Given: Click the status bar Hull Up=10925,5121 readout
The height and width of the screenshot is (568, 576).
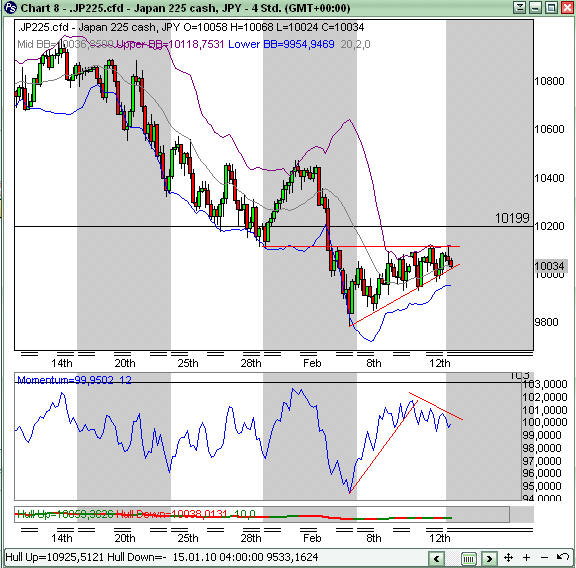Looking at the screenshot, I should (x=54, y=557).
